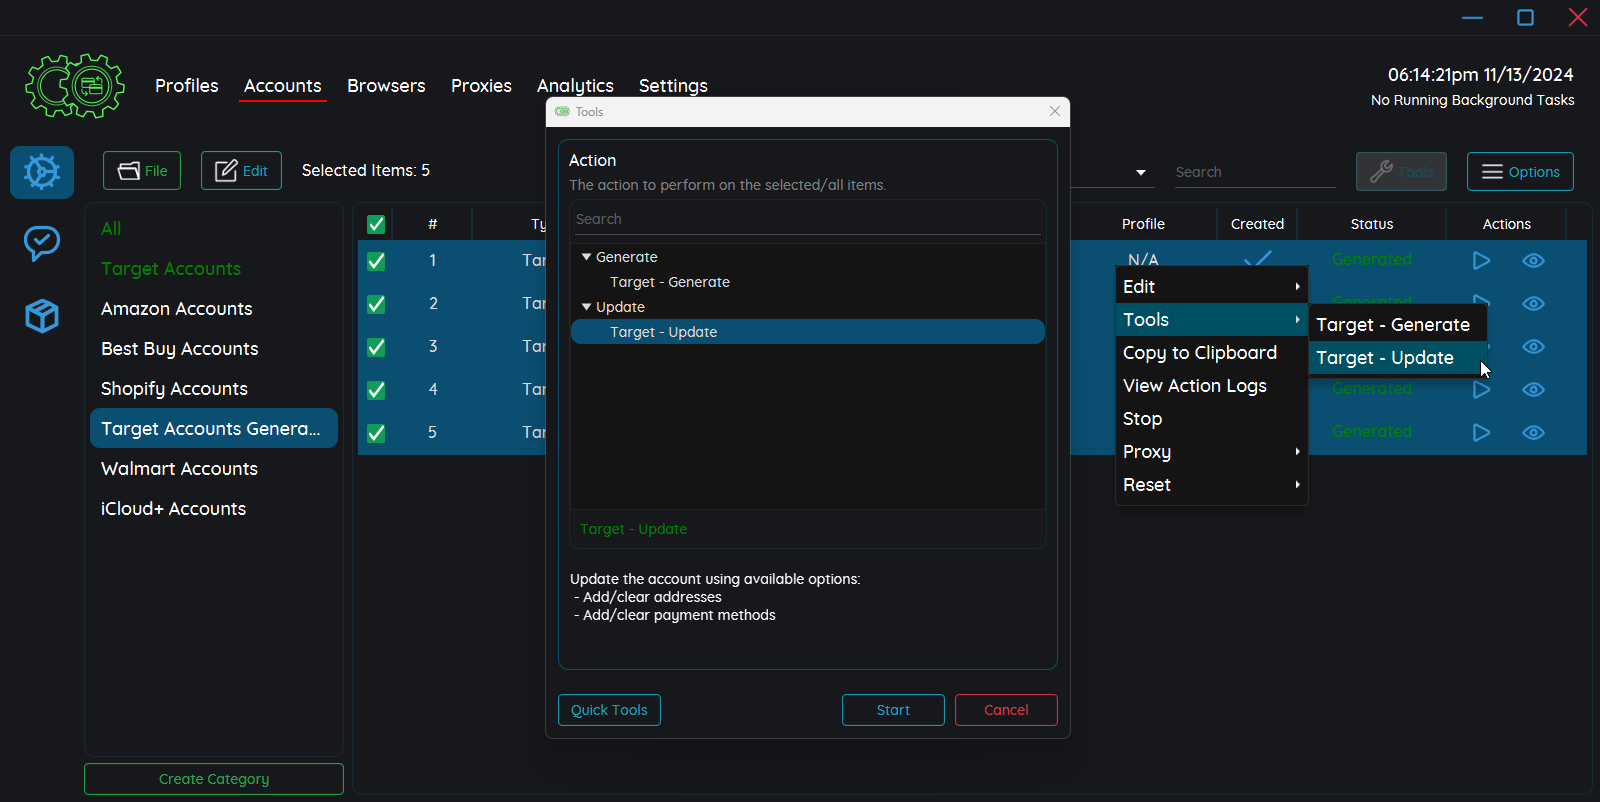Click the app logo gear icon
The height and width of the screenshot is (802, 1600).
click(75, 86)
